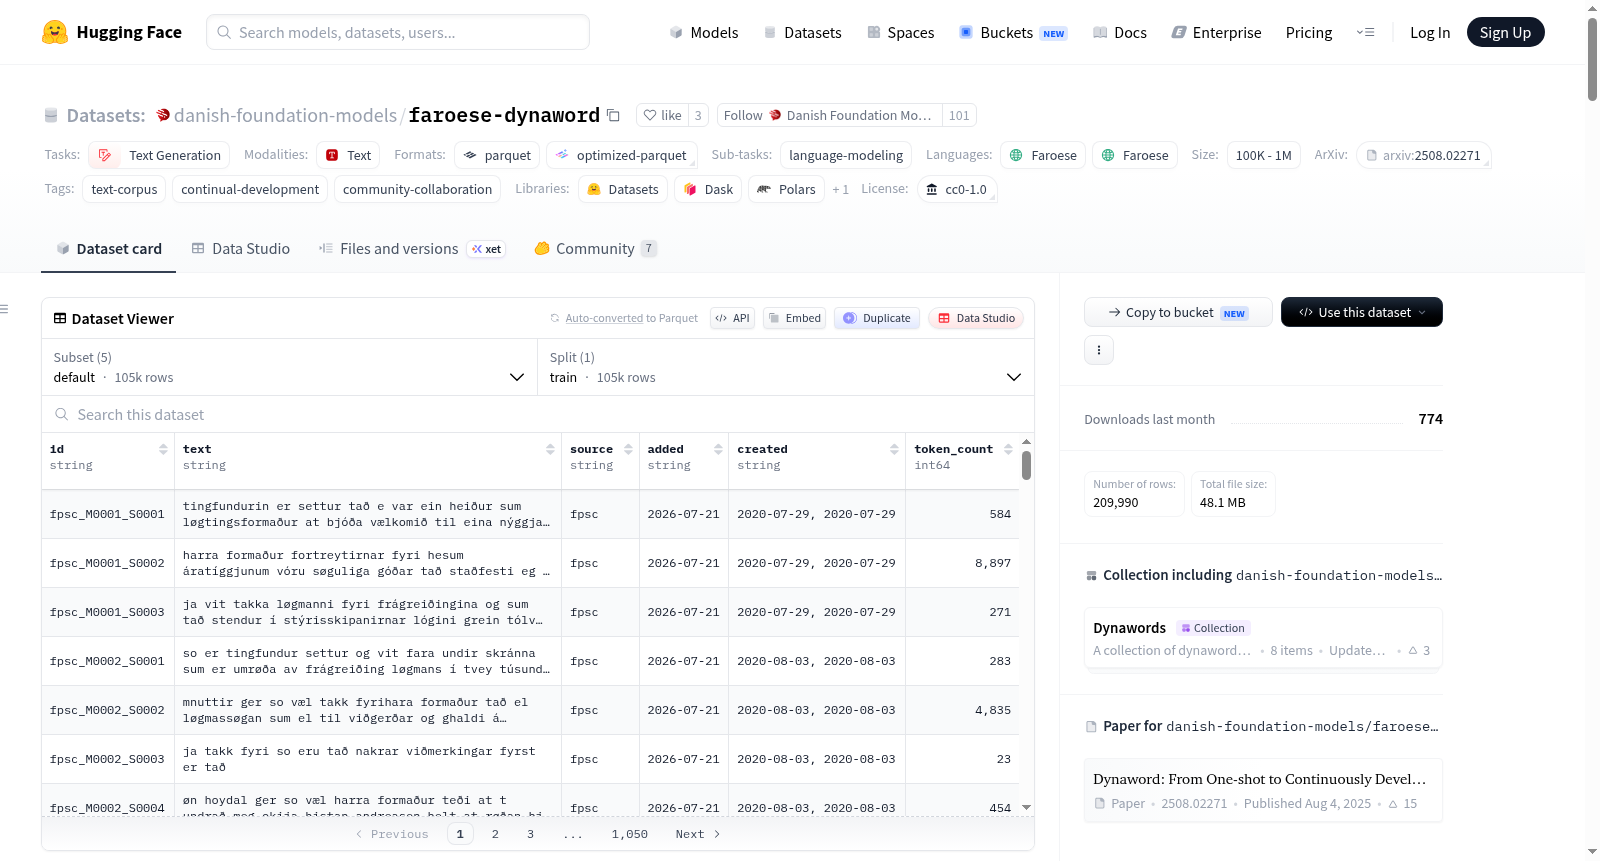
Task: Select row fpsc_M0001_S0002 id cell
Action: point(107,563)
